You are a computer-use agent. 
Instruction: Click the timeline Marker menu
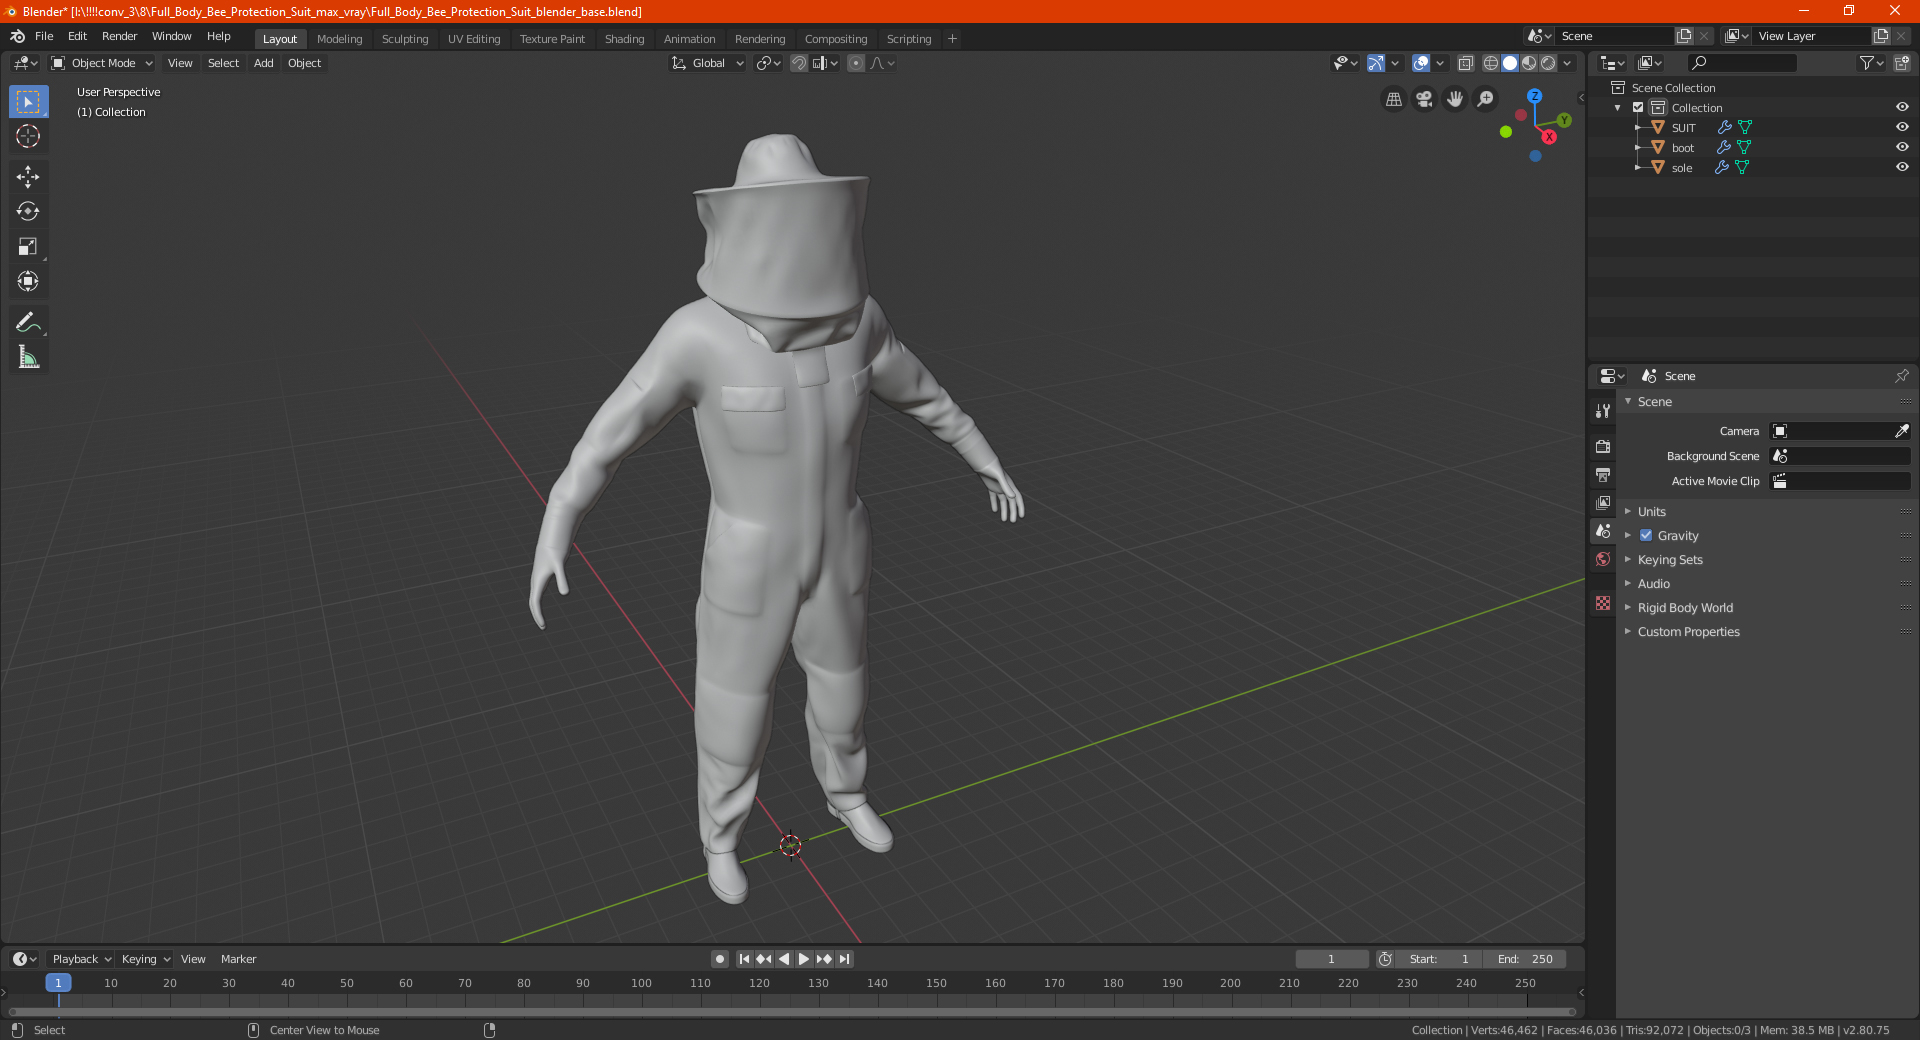tap(238, 959)
